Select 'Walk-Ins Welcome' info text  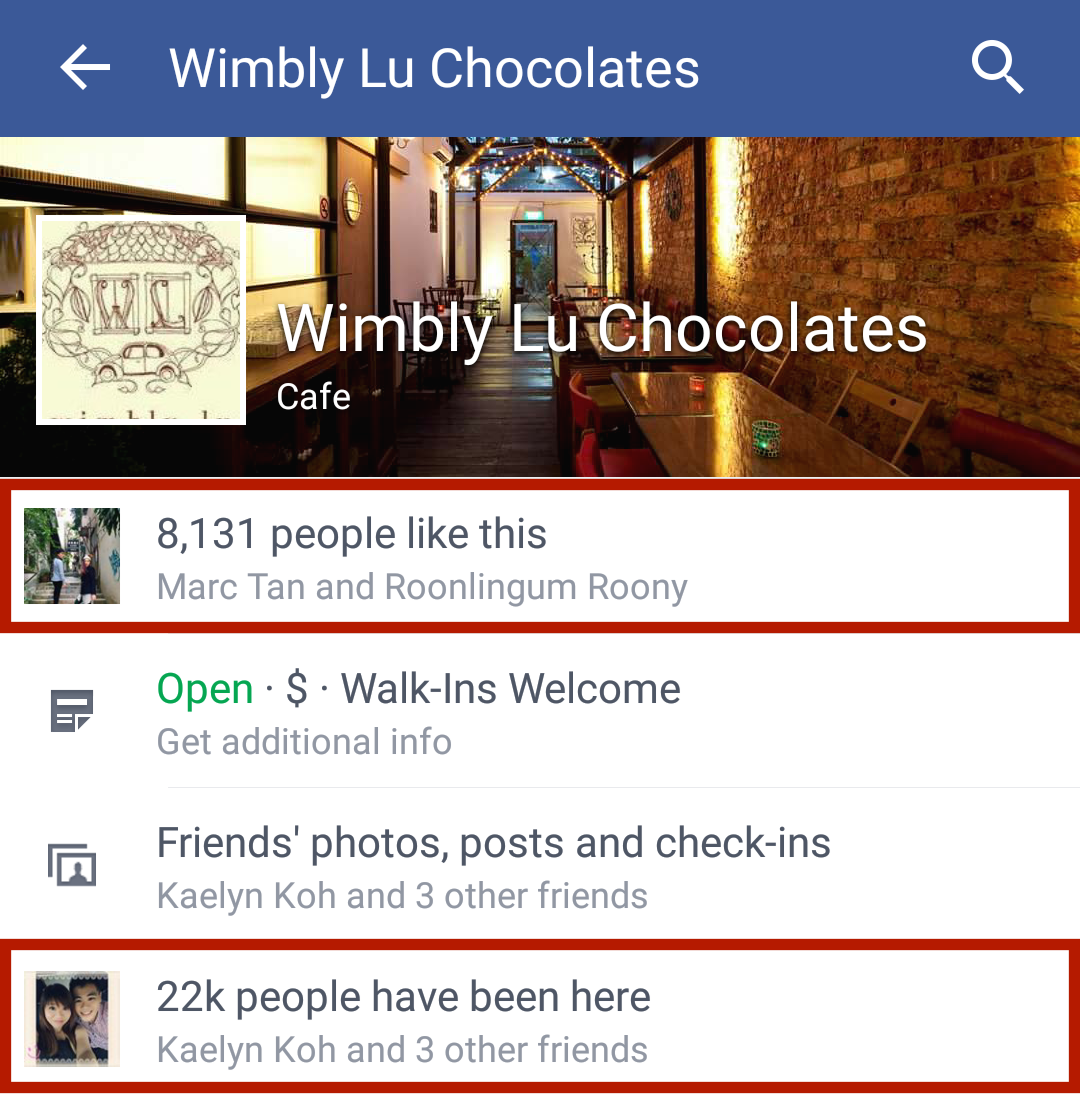pyautogui.click(x=510, y=689)
